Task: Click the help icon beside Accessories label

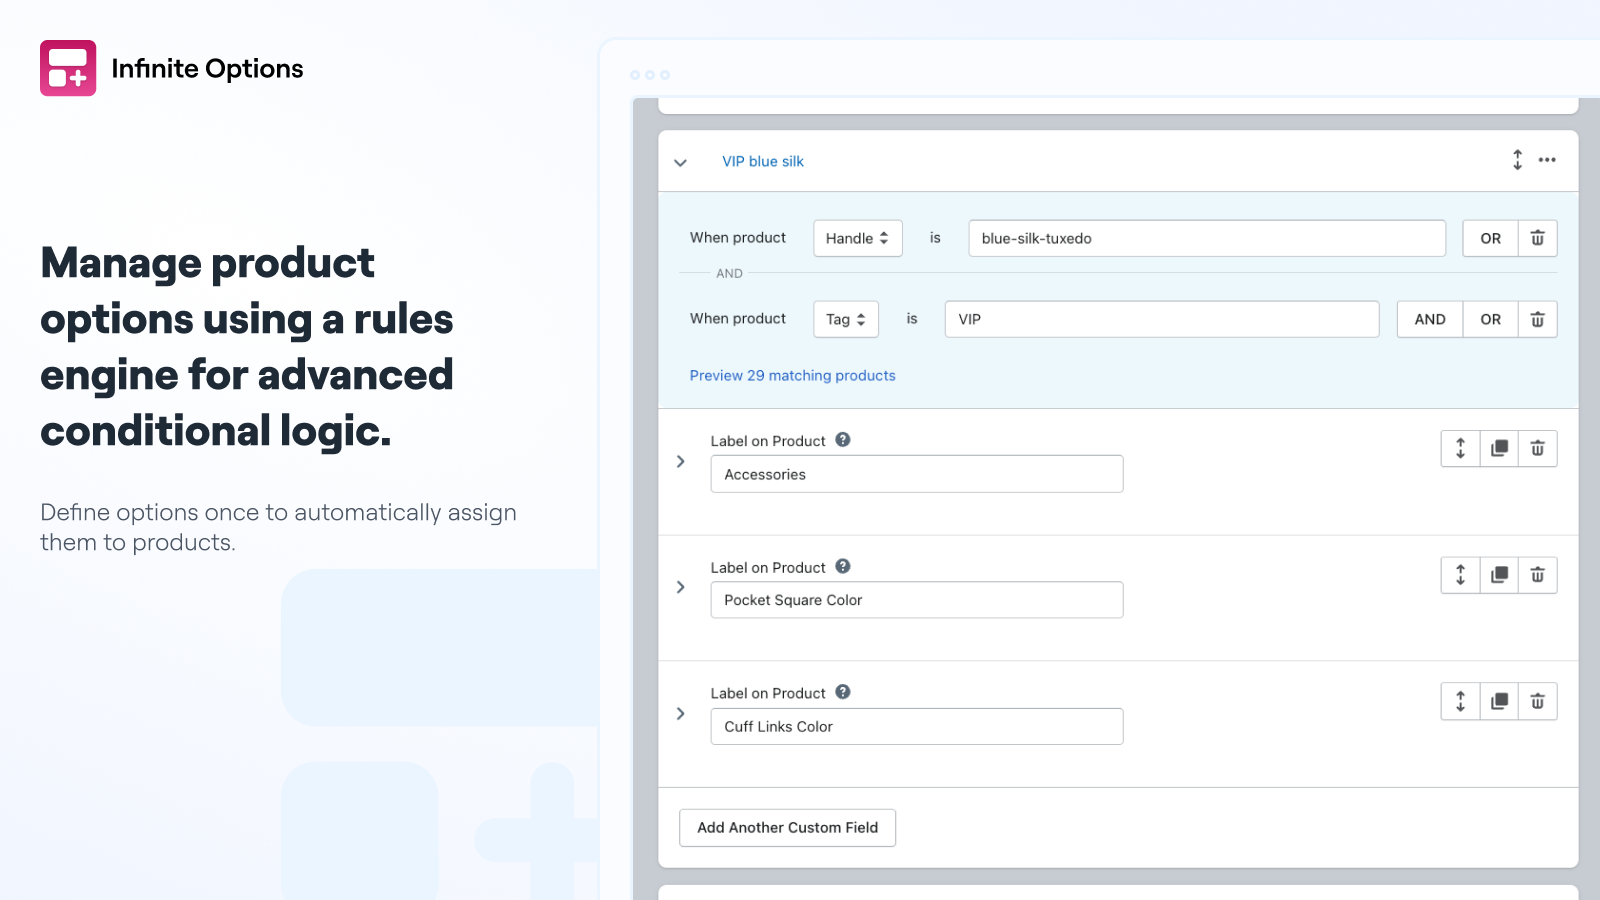Action: (x=842, y=440)
